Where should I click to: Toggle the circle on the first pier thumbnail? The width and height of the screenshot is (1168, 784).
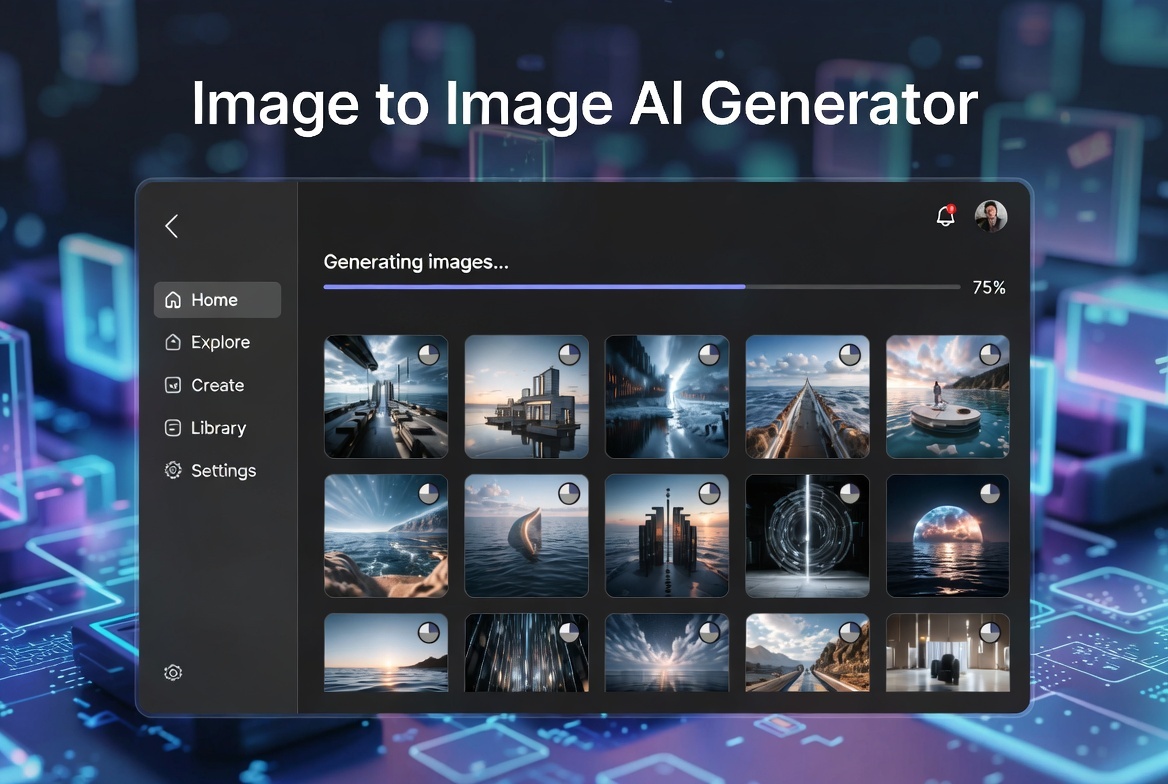[x=429, y=354]
